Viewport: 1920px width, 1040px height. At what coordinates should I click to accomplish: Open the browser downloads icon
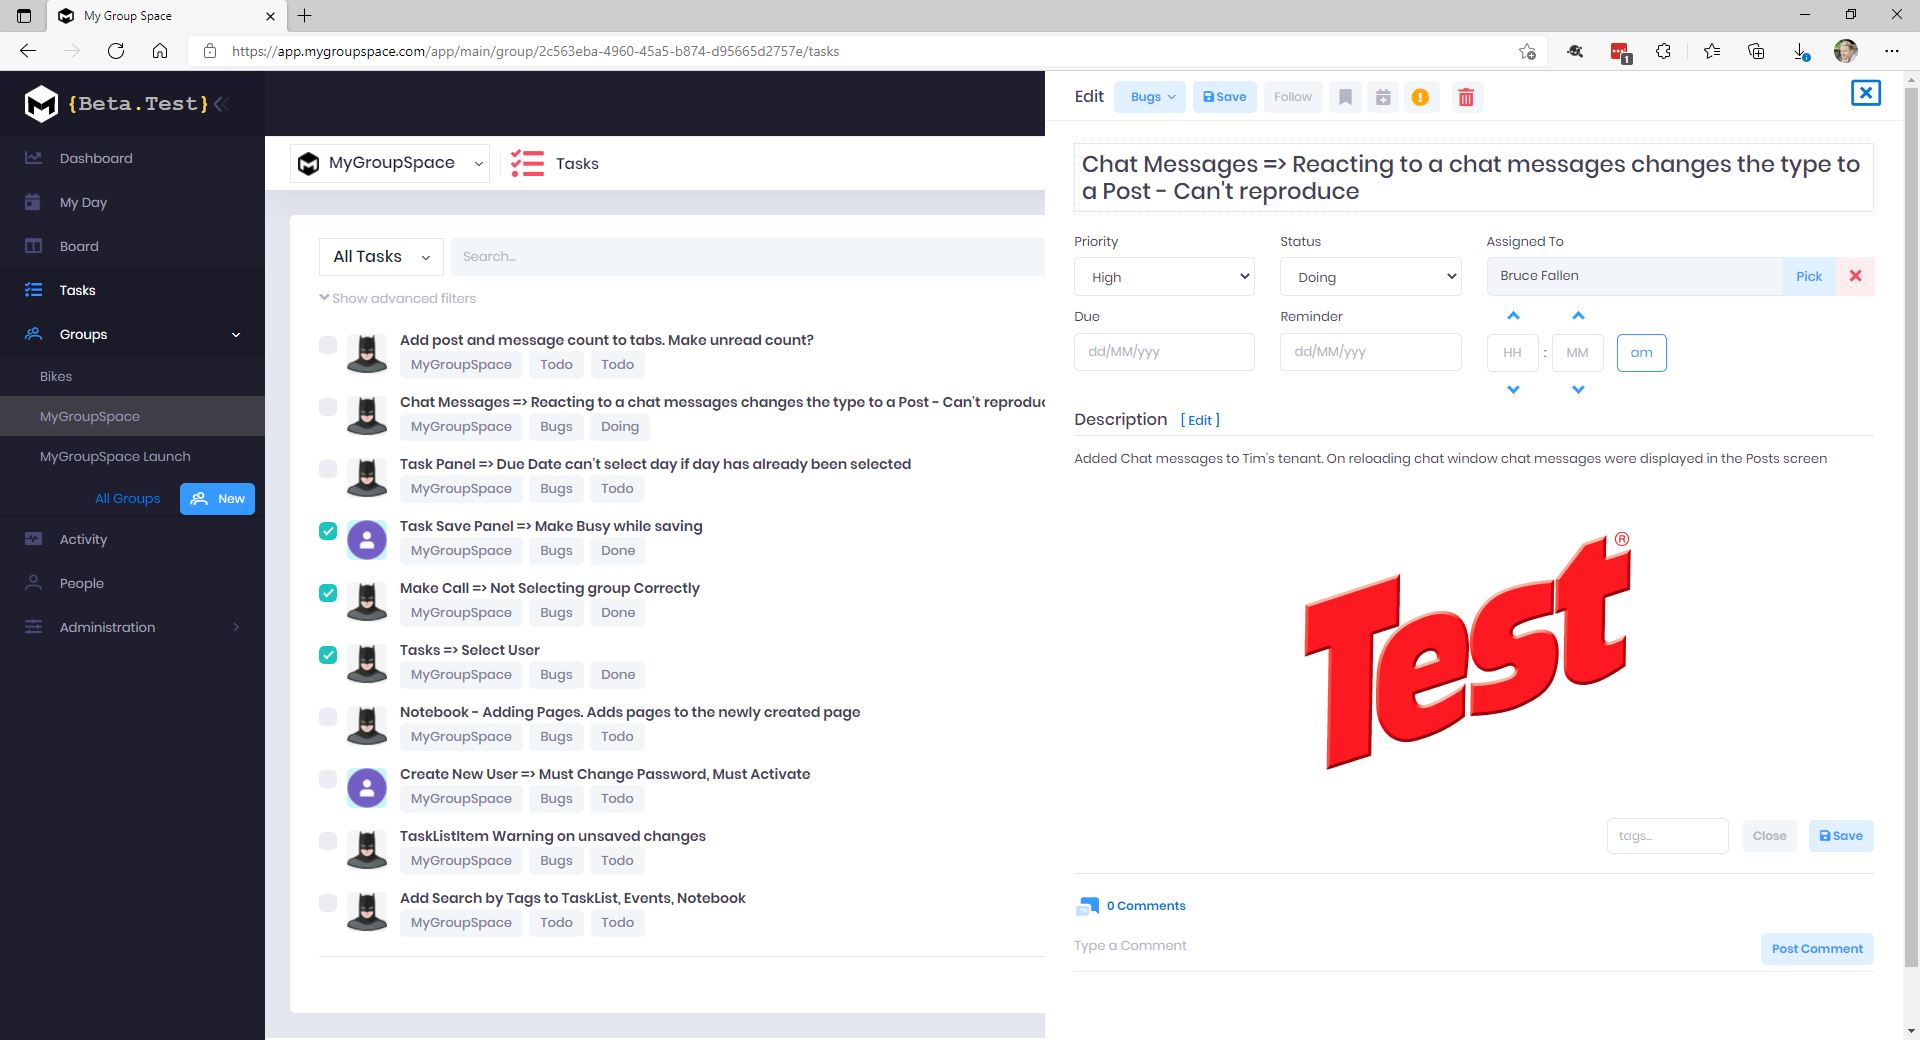tap(1800, 51)
